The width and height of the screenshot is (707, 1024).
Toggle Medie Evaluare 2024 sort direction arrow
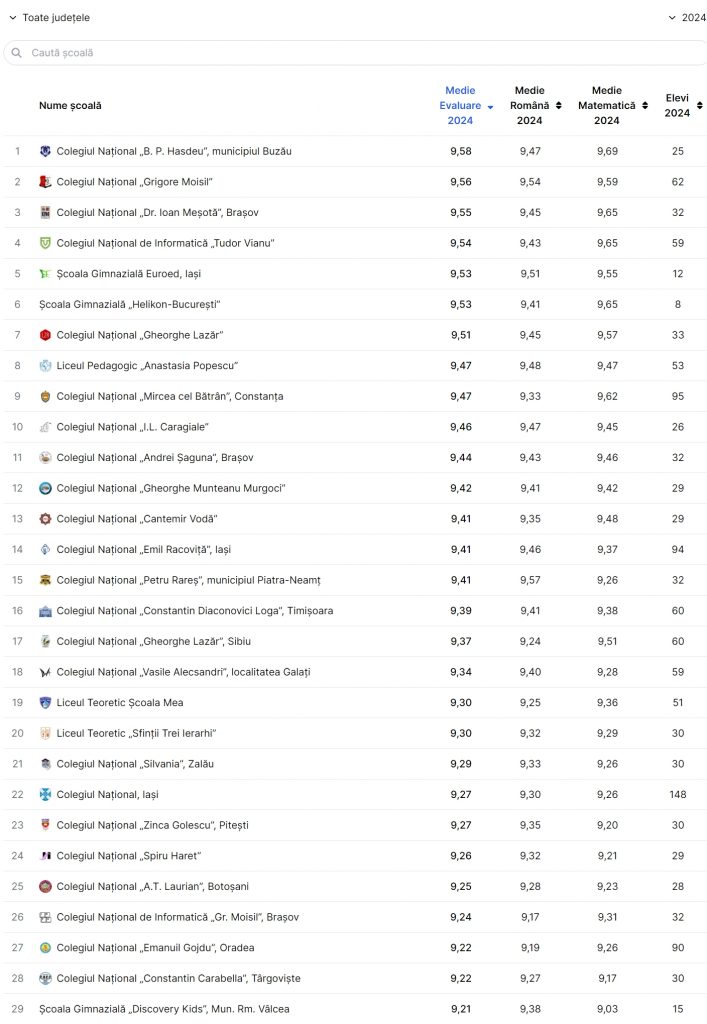point(490,107)
